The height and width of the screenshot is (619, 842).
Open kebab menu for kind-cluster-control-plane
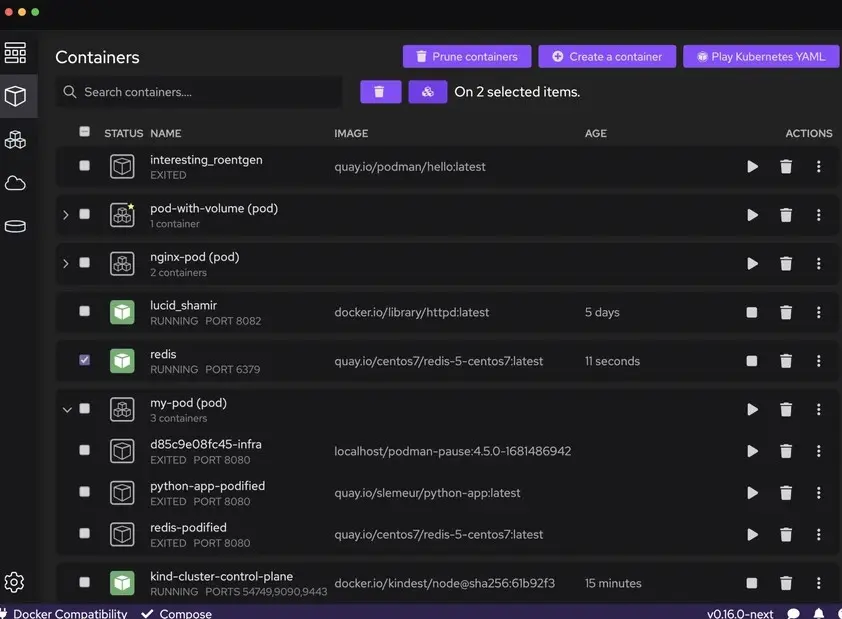coord(818,583)
